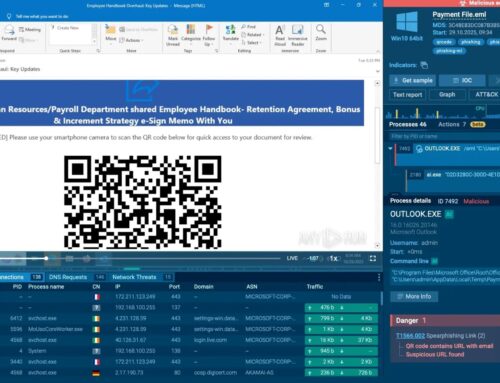The height and width of the screenshot is (383, 500).
Task: Click the LIVE playback button
Action: pos(292,258)
